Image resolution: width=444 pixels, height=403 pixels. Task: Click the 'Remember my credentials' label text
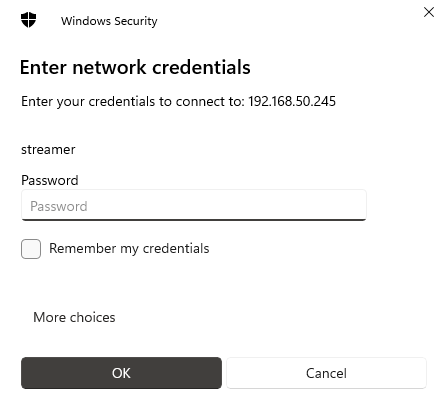point(129,249)
